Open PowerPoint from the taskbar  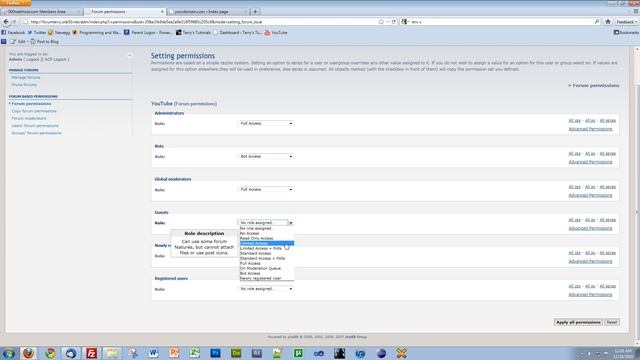pos(174,353)
